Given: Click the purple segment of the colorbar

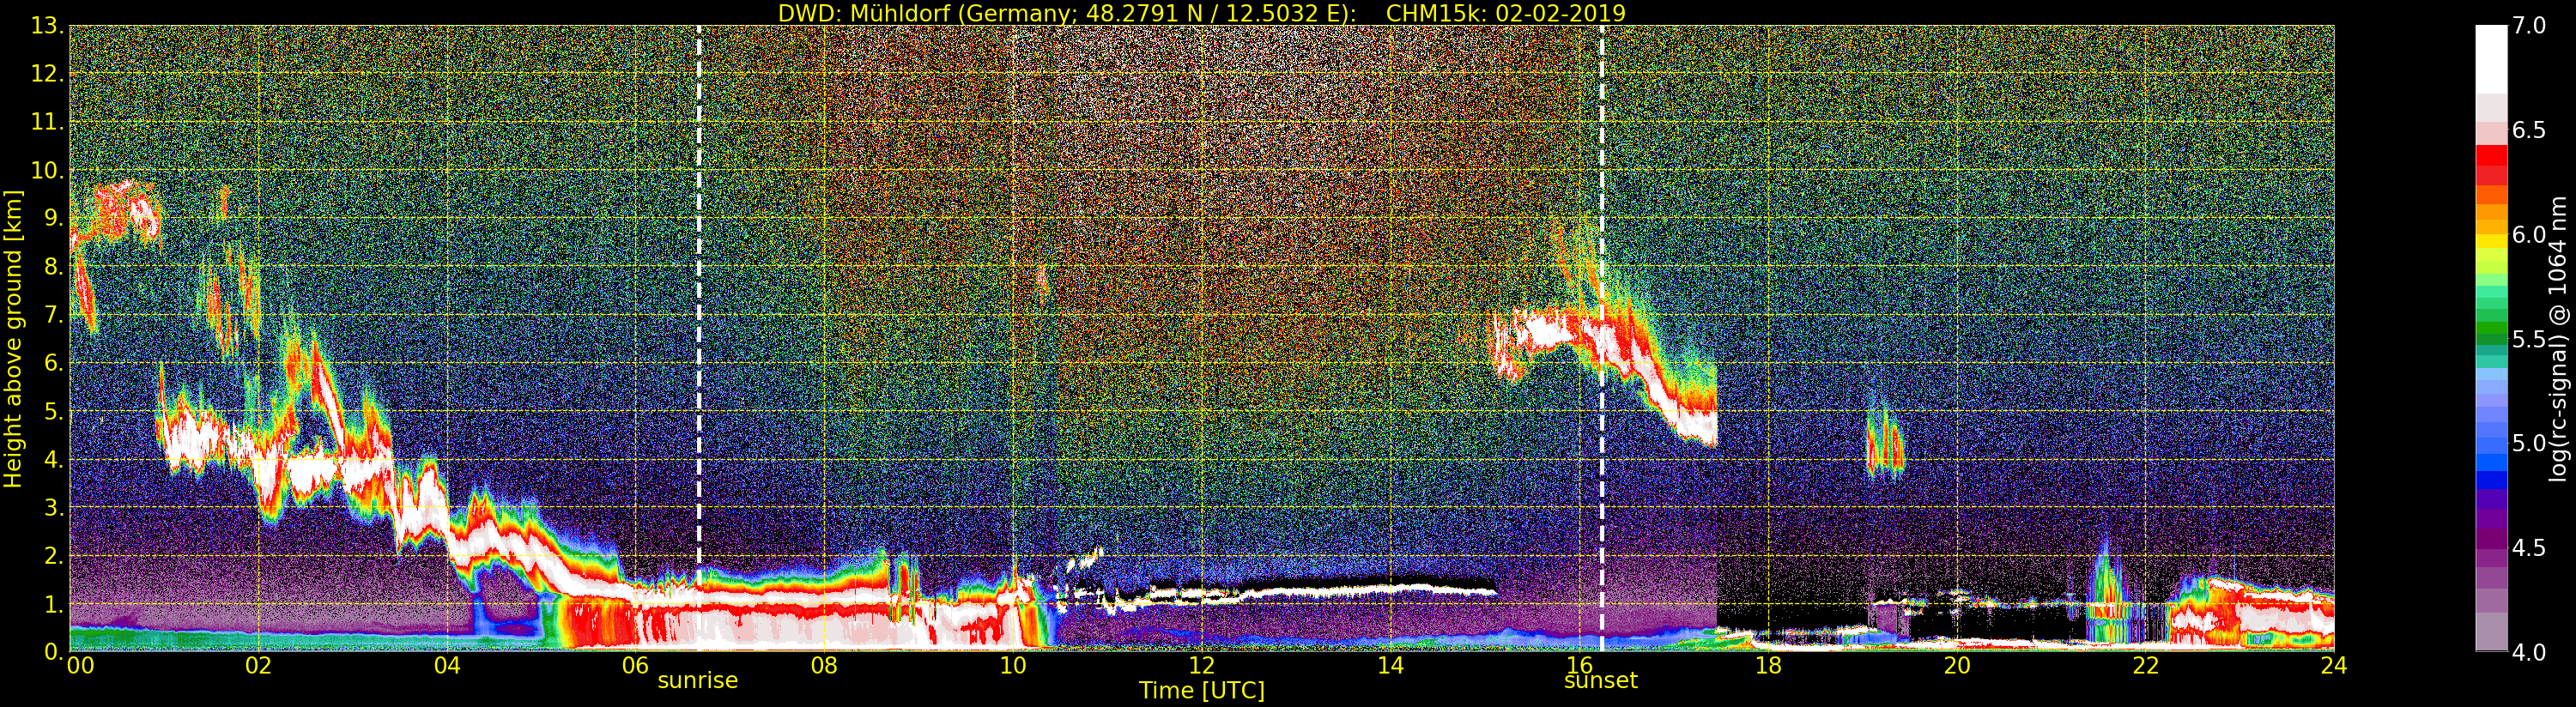Looking at the screenshot, I should (2491, 540).
